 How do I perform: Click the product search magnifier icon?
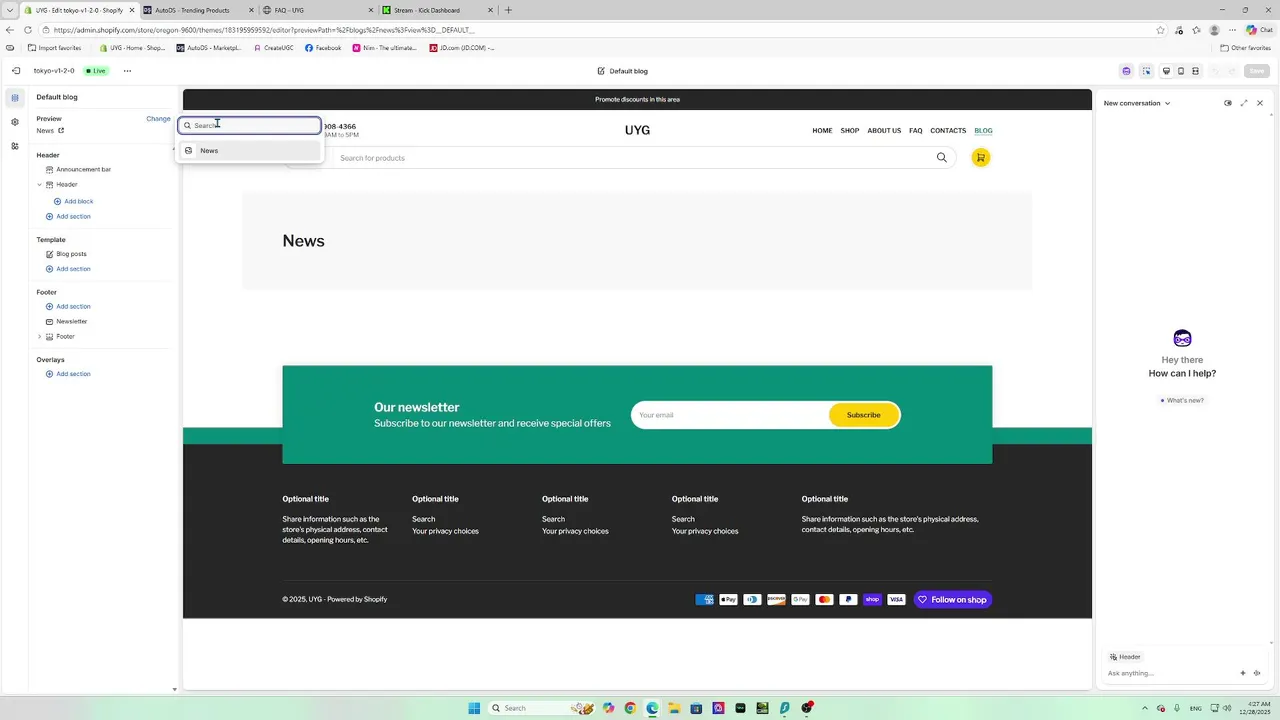941,158
